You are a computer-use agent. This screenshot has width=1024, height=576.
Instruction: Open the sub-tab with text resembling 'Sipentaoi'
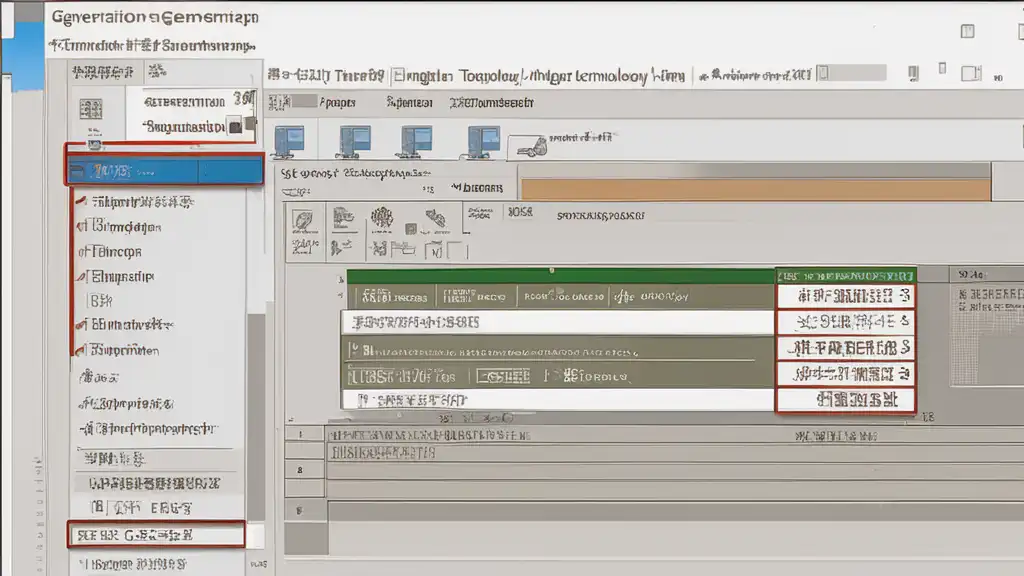(409, 103)
